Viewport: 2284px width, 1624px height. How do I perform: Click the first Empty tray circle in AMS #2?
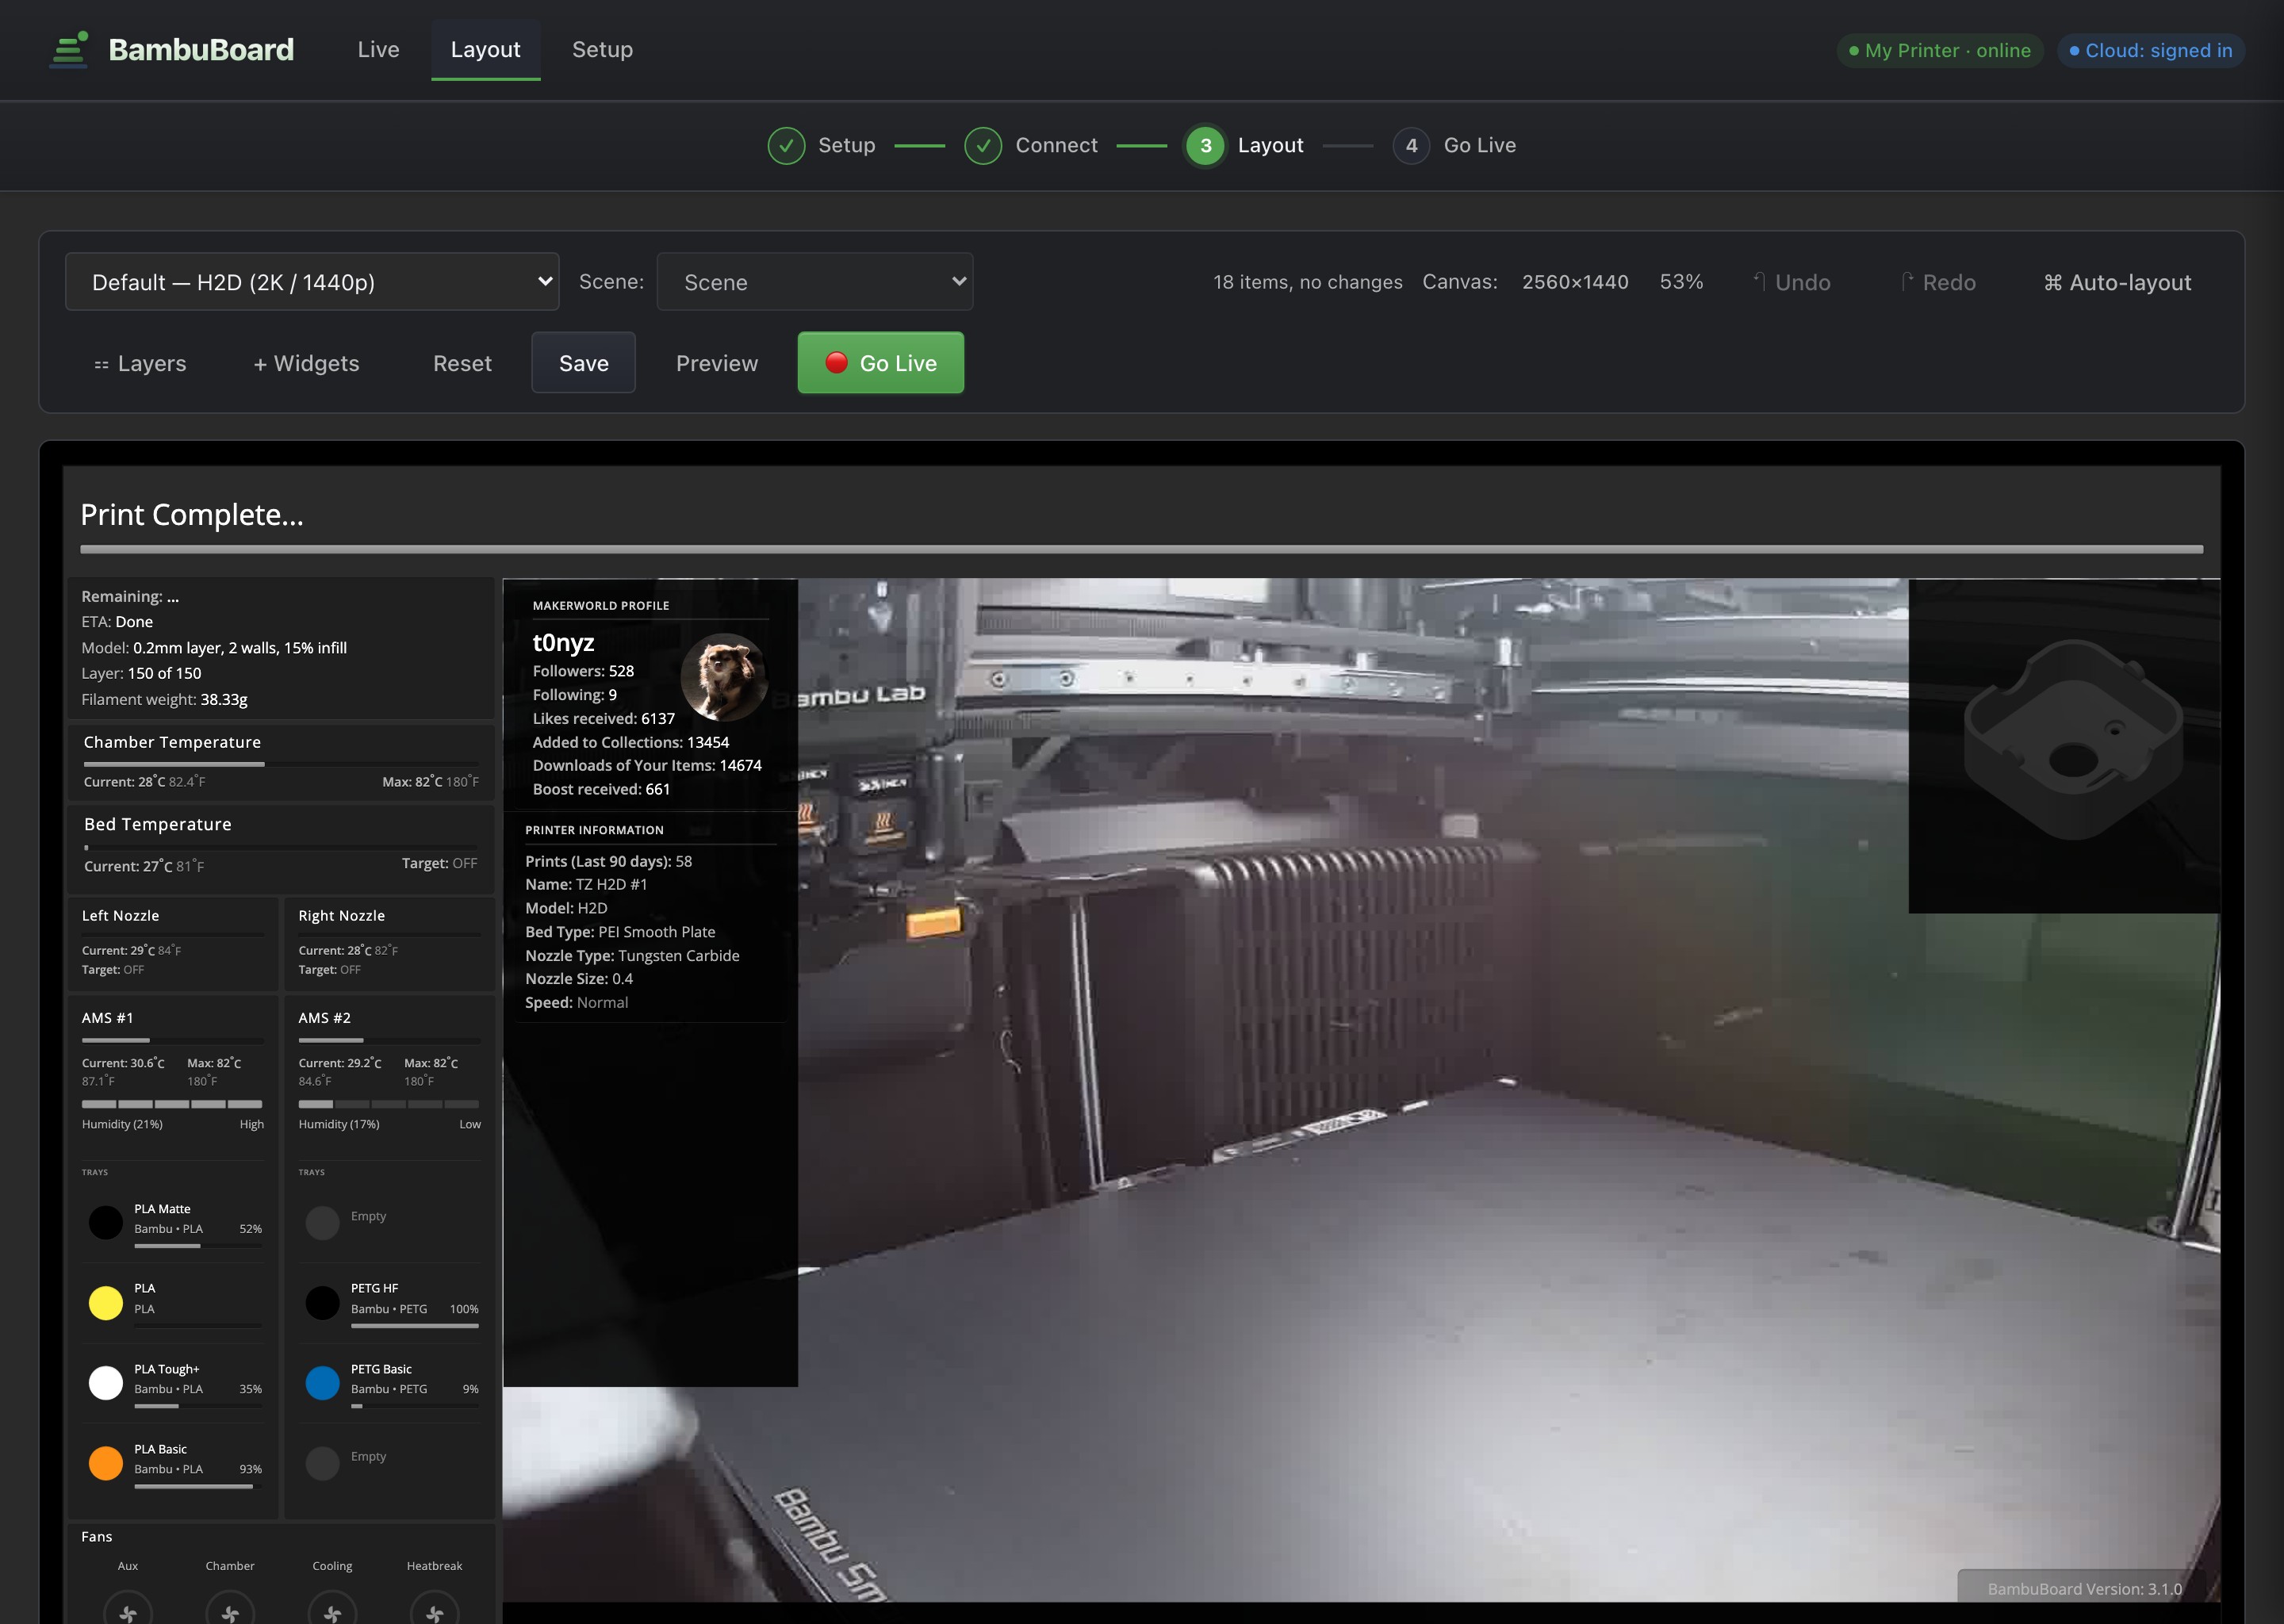pos(322,1222)
